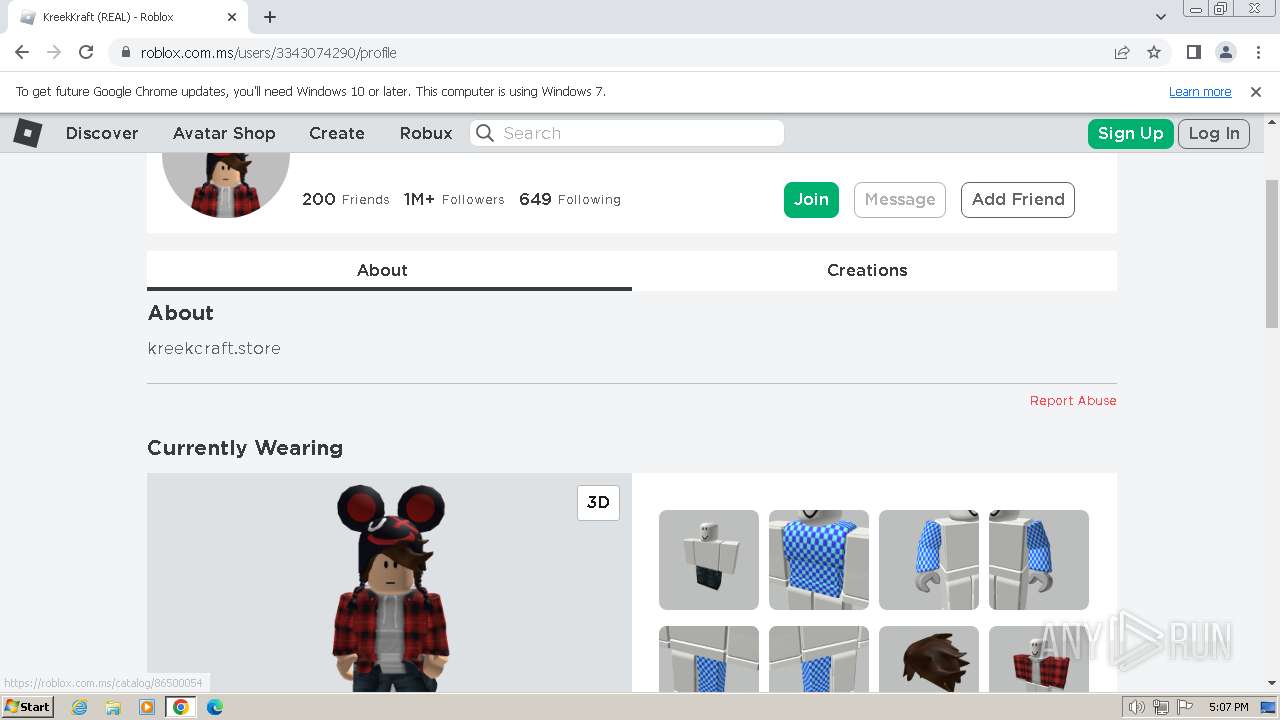This screenshot has width=1280, height=720.
Task: Click the profile avatar headshot
Action: (x=226, y=185)
